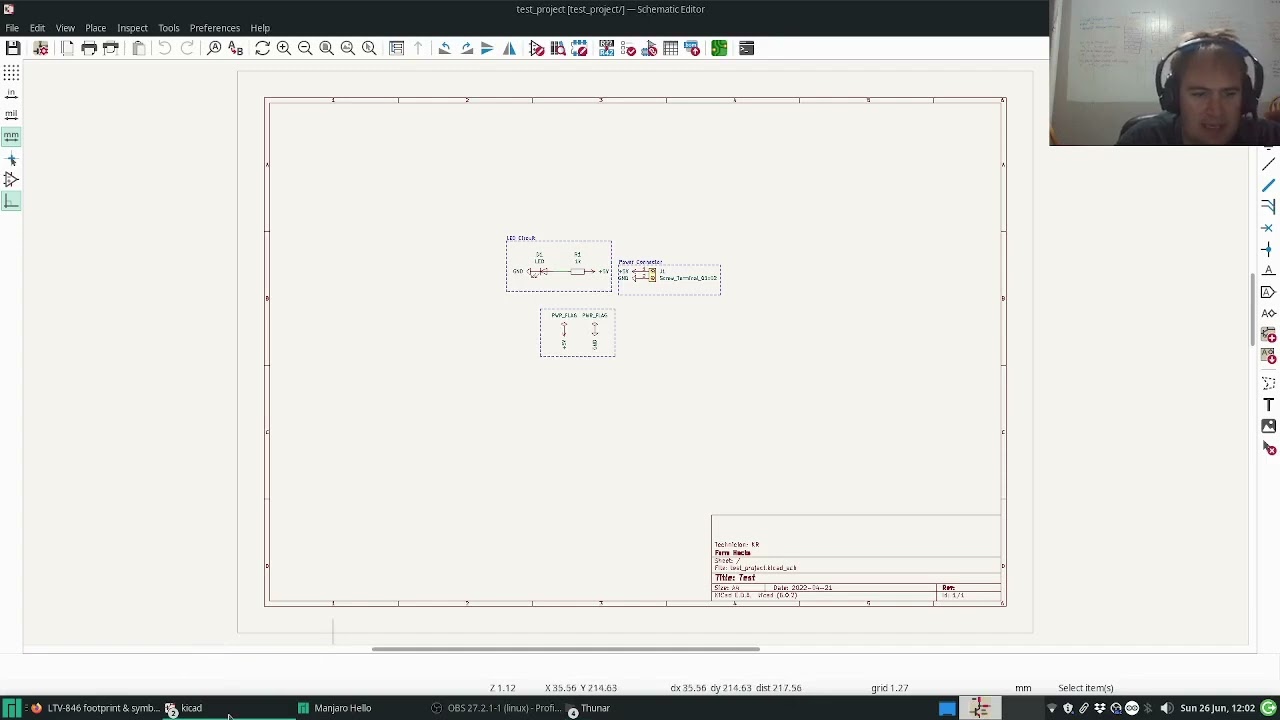This screenshot has height=720, width=1280.
Task: Select the Delete tool
Action: (x=1268, y=448)
